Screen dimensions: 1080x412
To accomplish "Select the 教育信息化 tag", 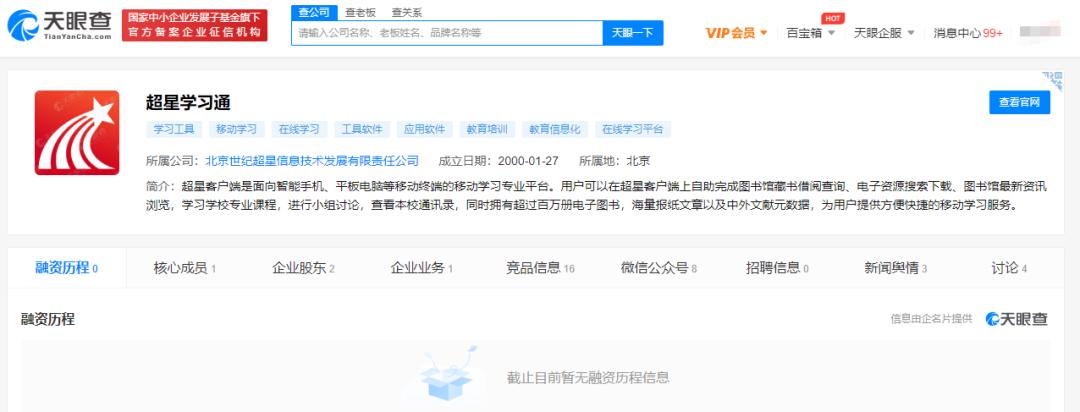I will pyautogui.click(x=555, y=129).
